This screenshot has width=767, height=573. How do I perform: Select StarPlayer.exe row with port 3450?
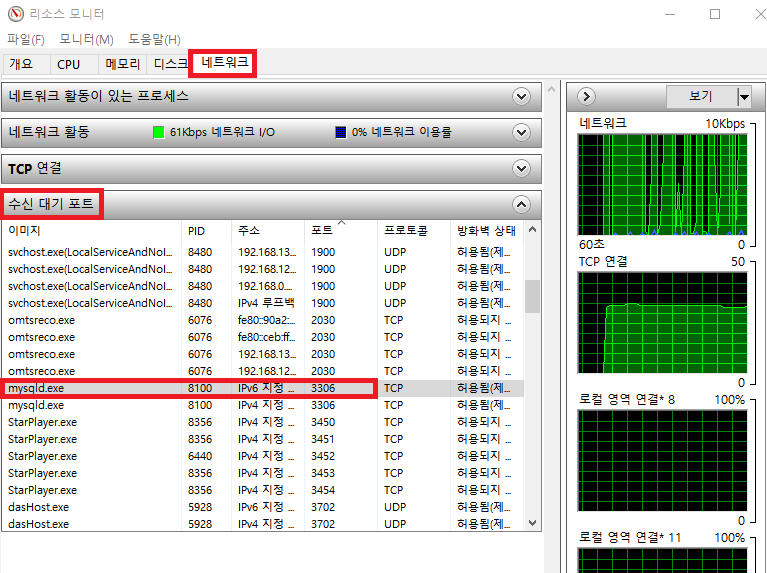(263, 422)
